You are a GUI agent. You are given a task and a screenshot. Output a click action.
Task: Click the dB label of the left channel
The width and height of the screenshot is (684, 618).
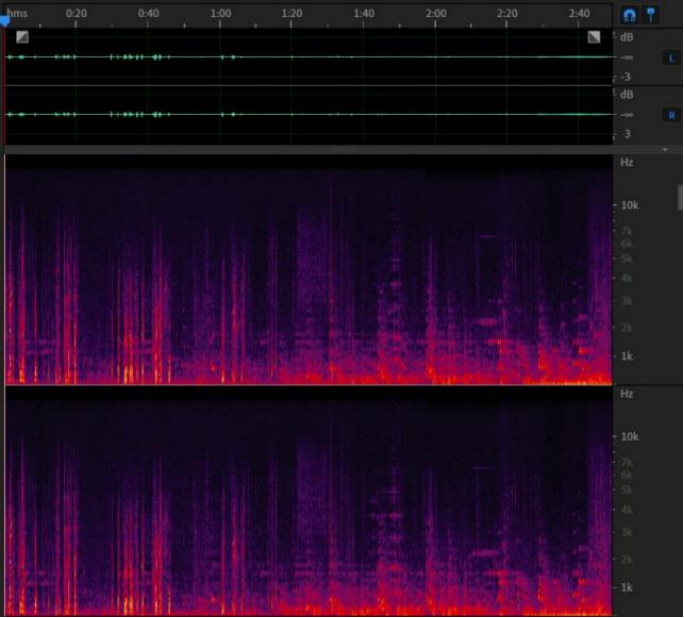(x=627, y=38)
